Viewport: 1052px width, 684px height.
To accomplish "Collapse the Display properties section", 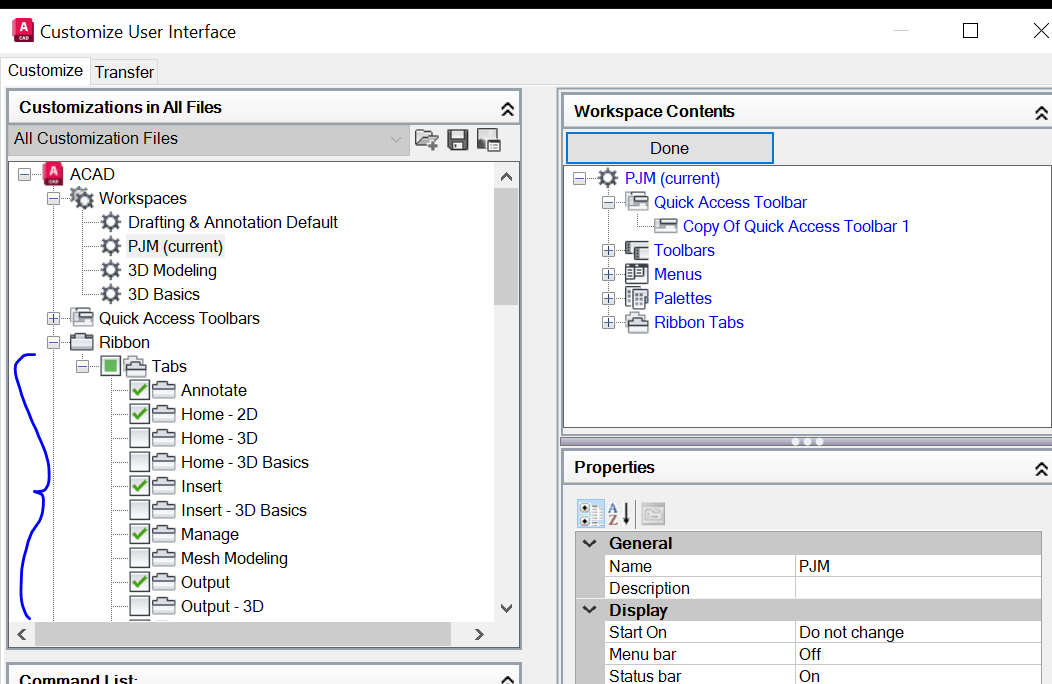I will click(589, 609).
